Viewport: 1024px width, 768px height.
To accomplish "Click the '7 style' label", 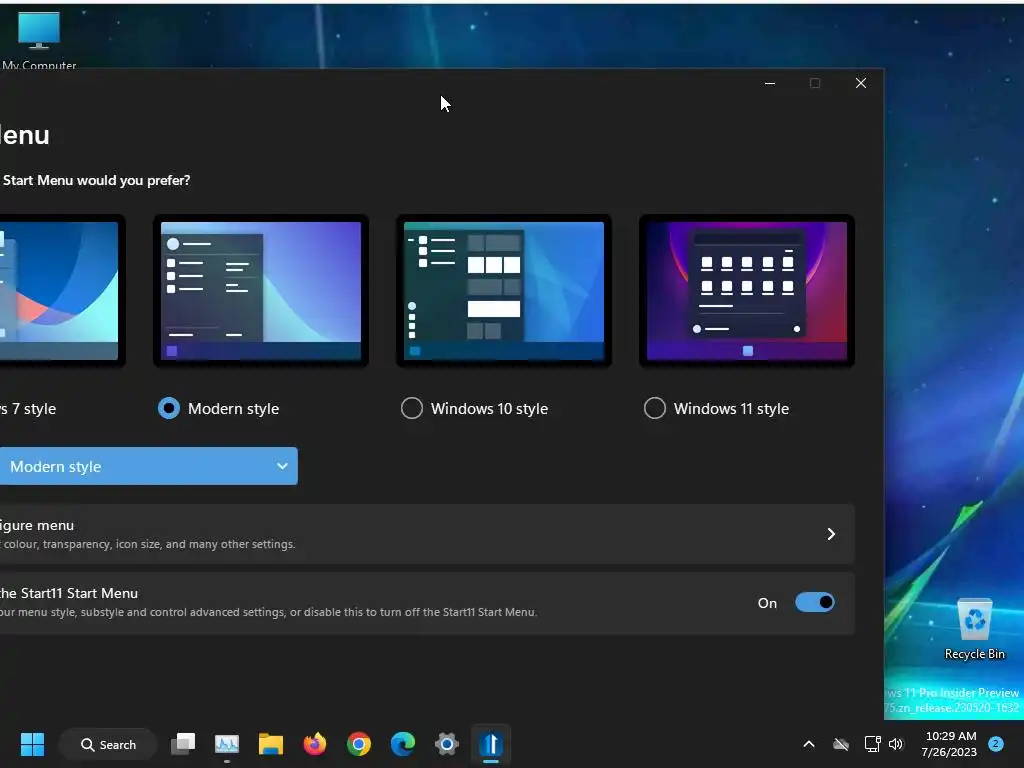I will coord(34,409).
